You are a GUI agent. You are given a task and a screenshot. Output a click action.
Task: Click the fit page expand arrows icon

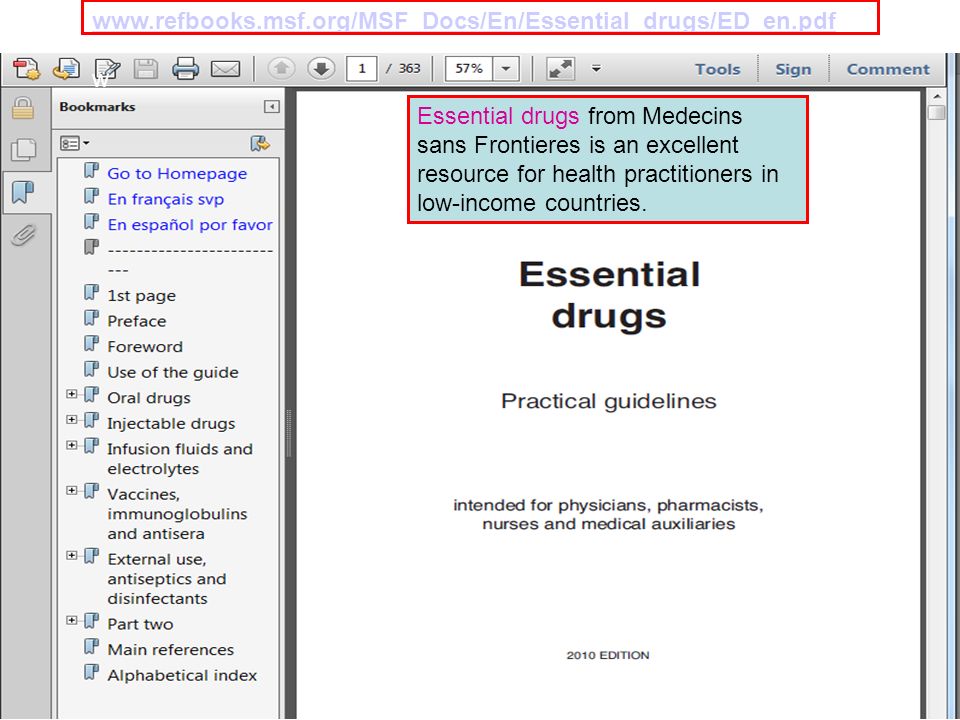click(x=560, y=69)
